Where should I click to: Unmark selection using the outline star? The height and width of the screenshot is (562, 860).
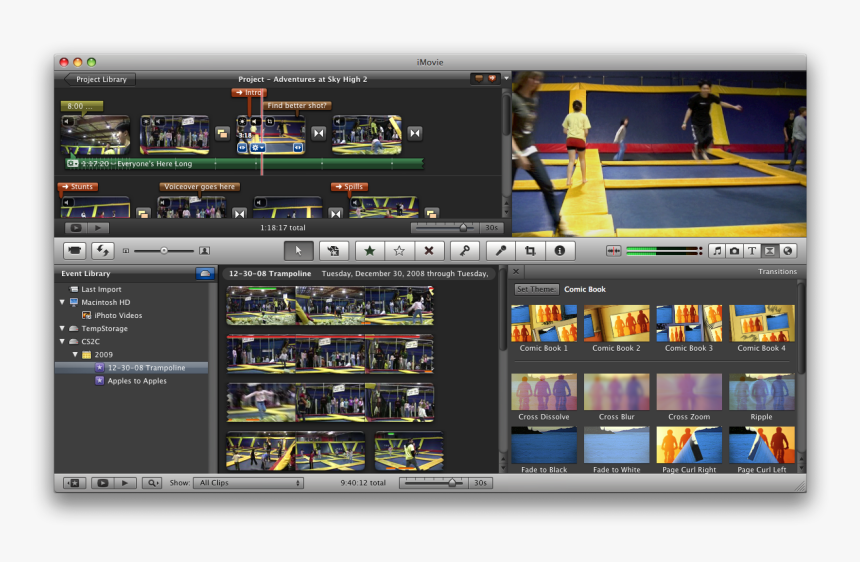(399, 251)
